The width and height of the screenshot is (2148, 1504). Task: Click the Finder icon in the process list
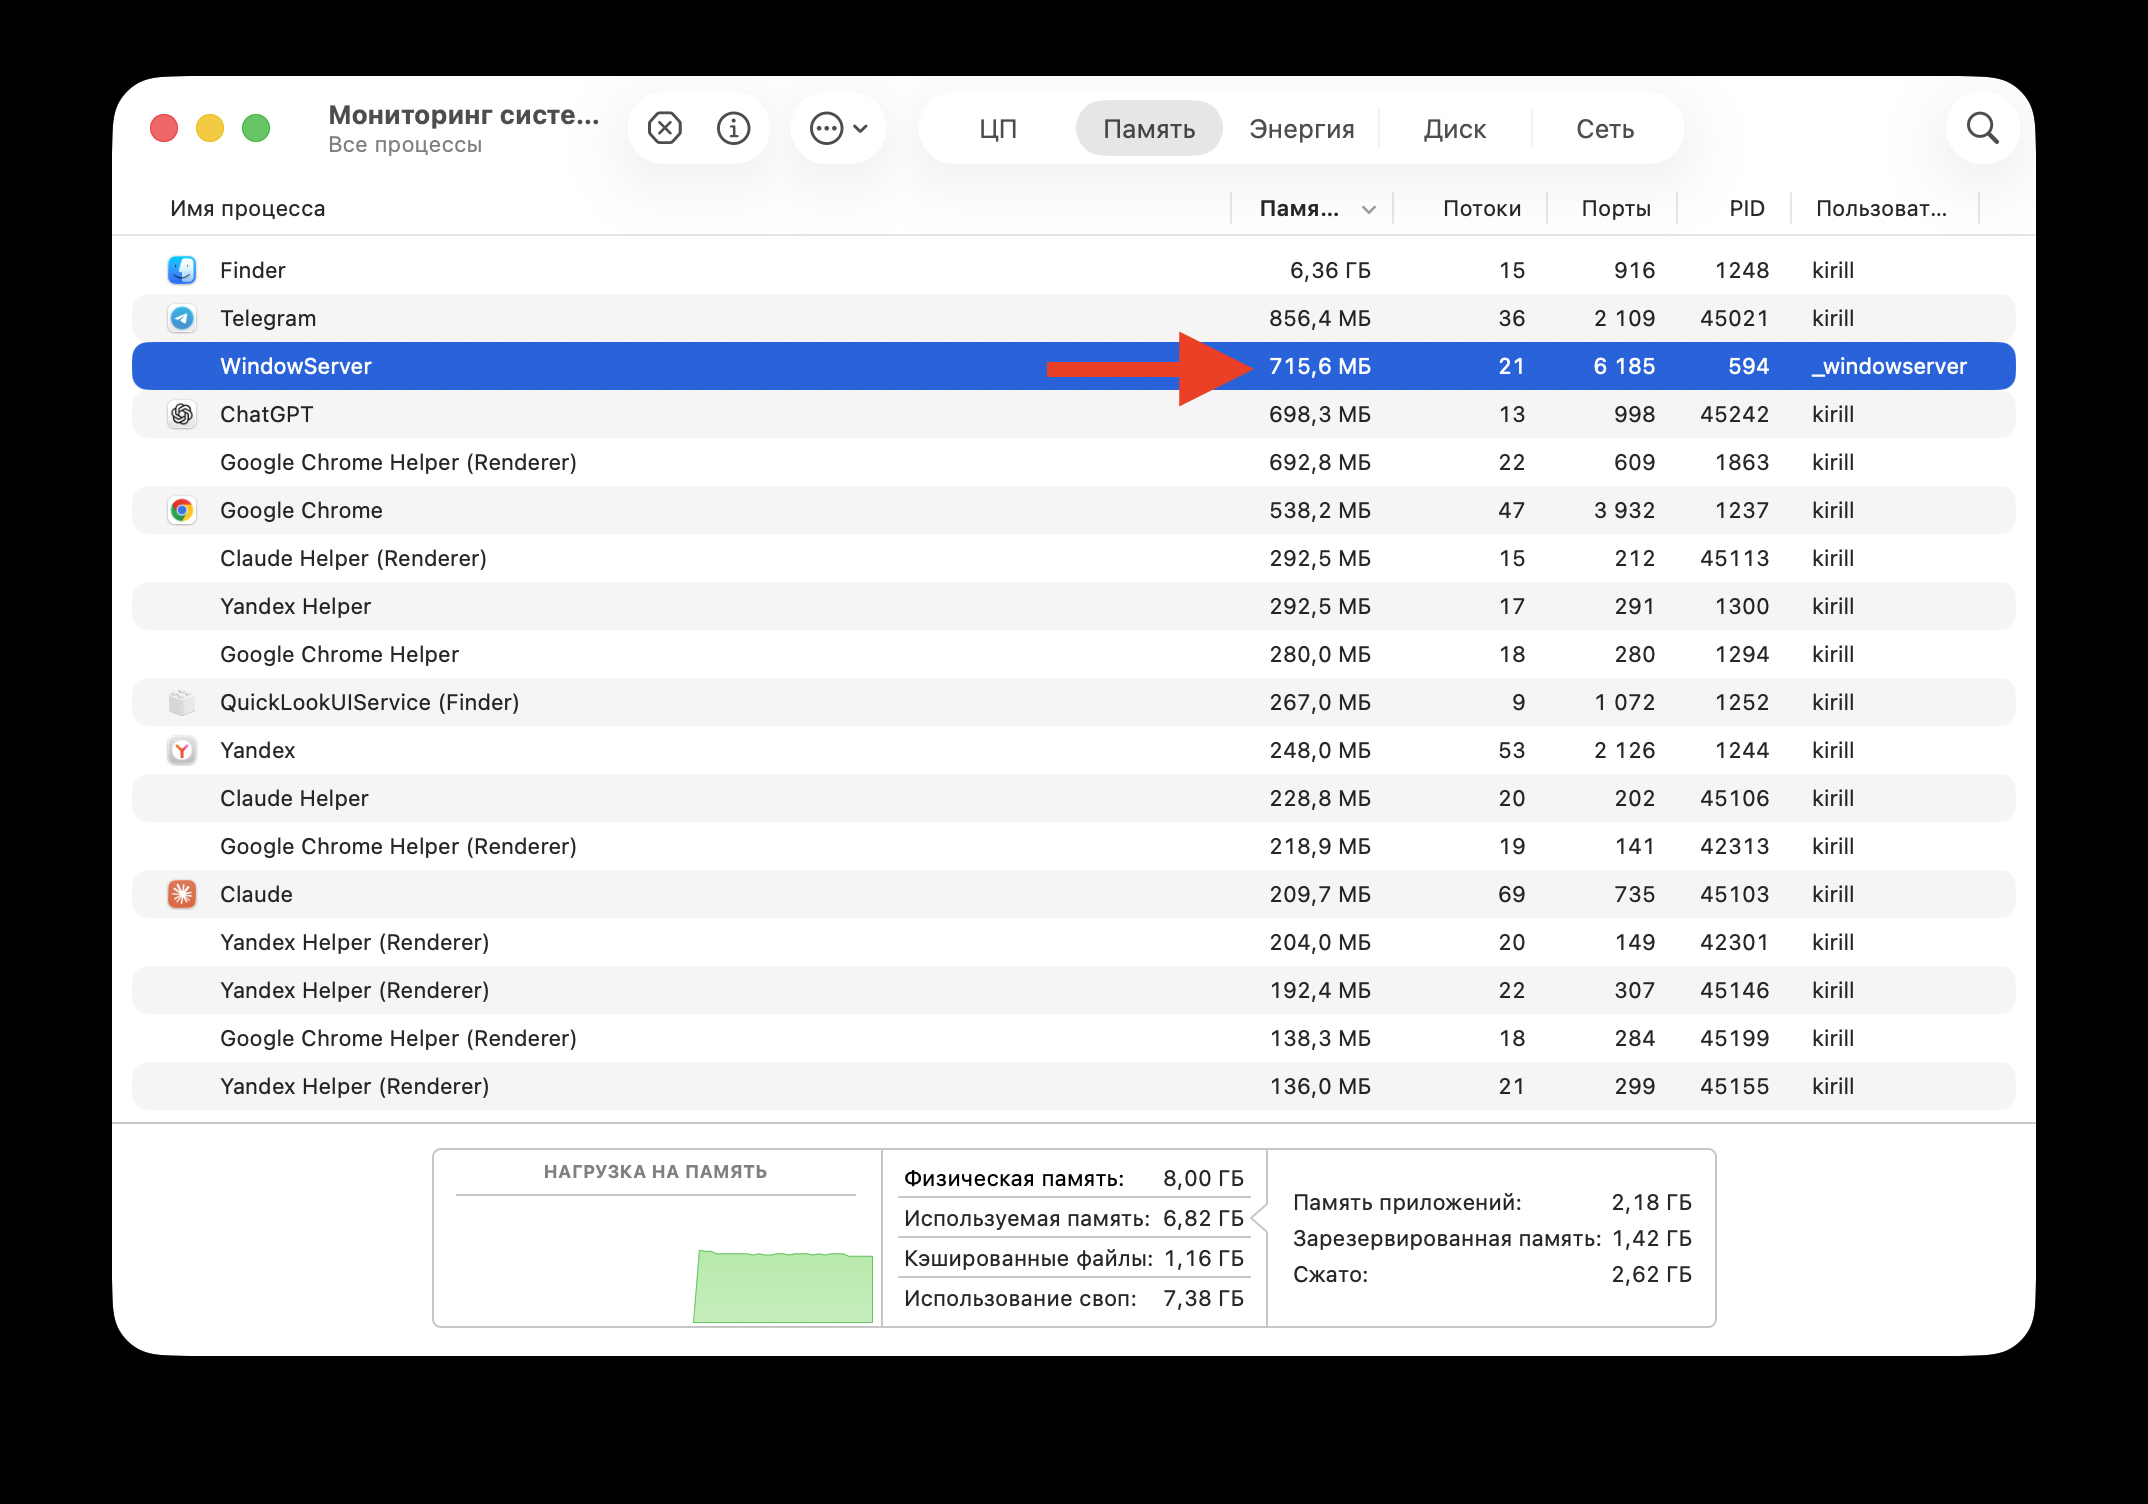coord(182,269)
